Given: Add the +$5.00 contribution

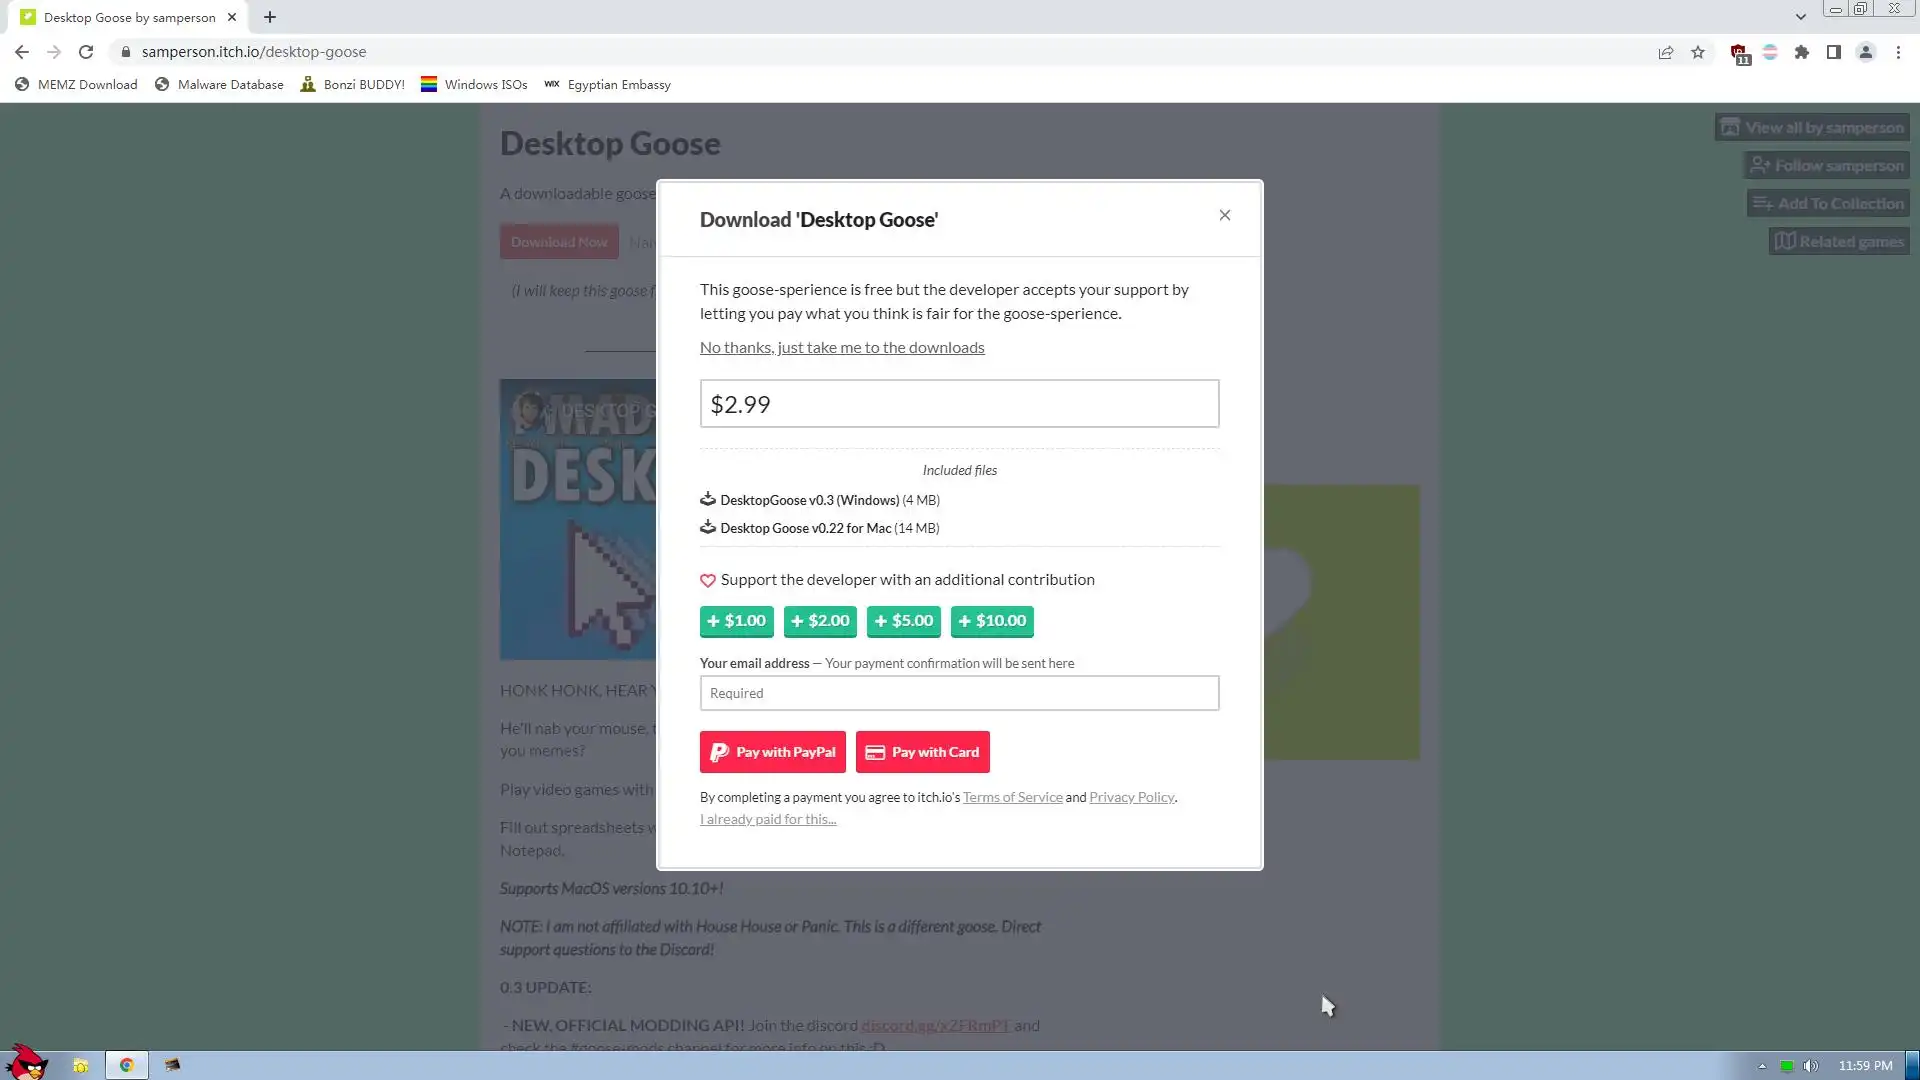Looking at the screenshot, I should coord(903,621).
